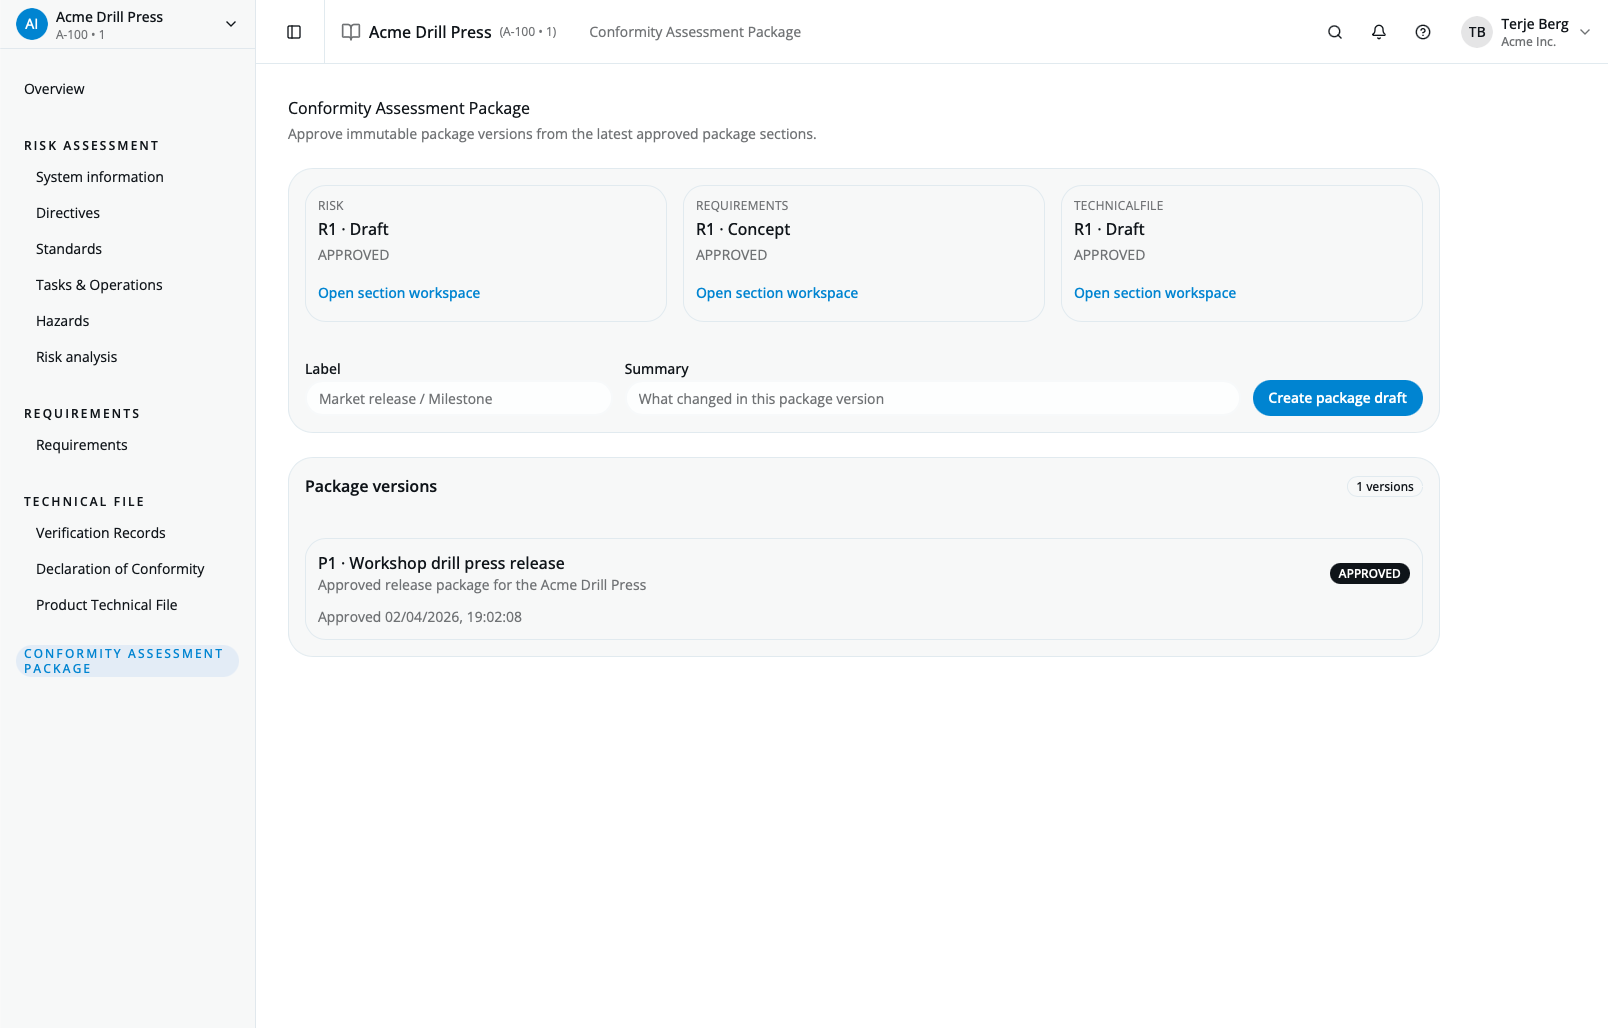Image resolution: width=1608 pixels, height=1028 pixels.
Task: Open Risk analysis page
Action: pyautogui.click(x=77, y=357)
